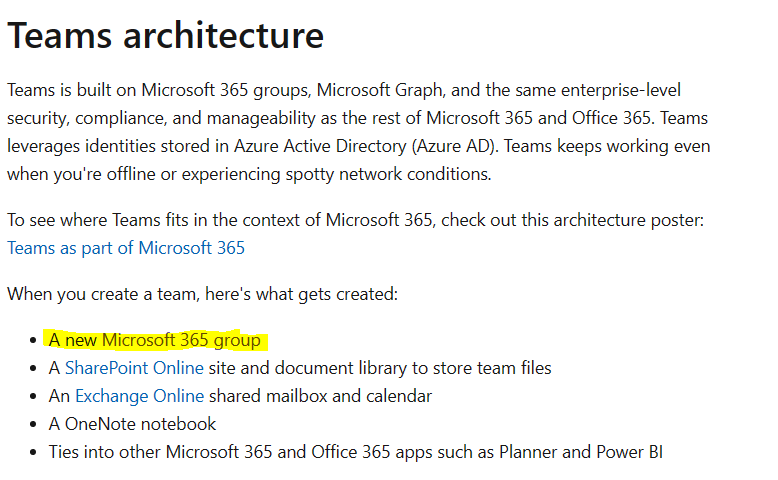
Task: Click 'site and document library' text
Action: (x=306, y=368)
